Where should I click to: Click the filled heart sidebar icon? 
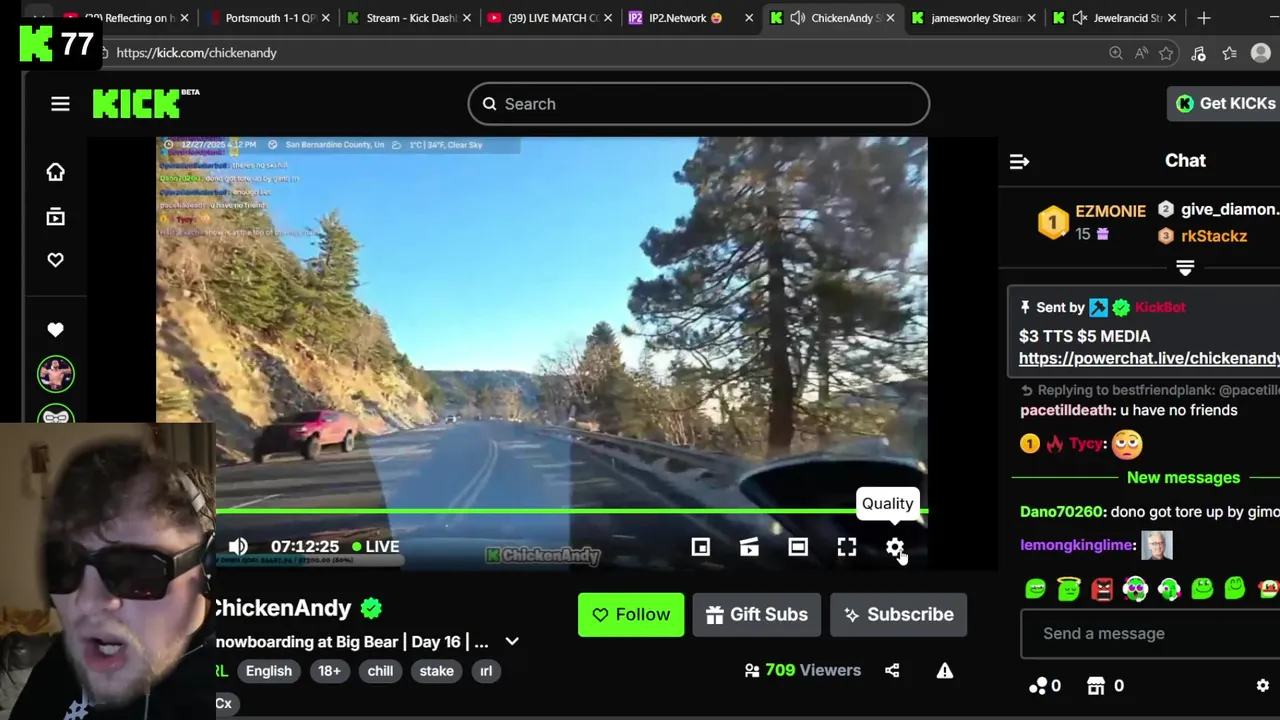(x=55, y=330)
